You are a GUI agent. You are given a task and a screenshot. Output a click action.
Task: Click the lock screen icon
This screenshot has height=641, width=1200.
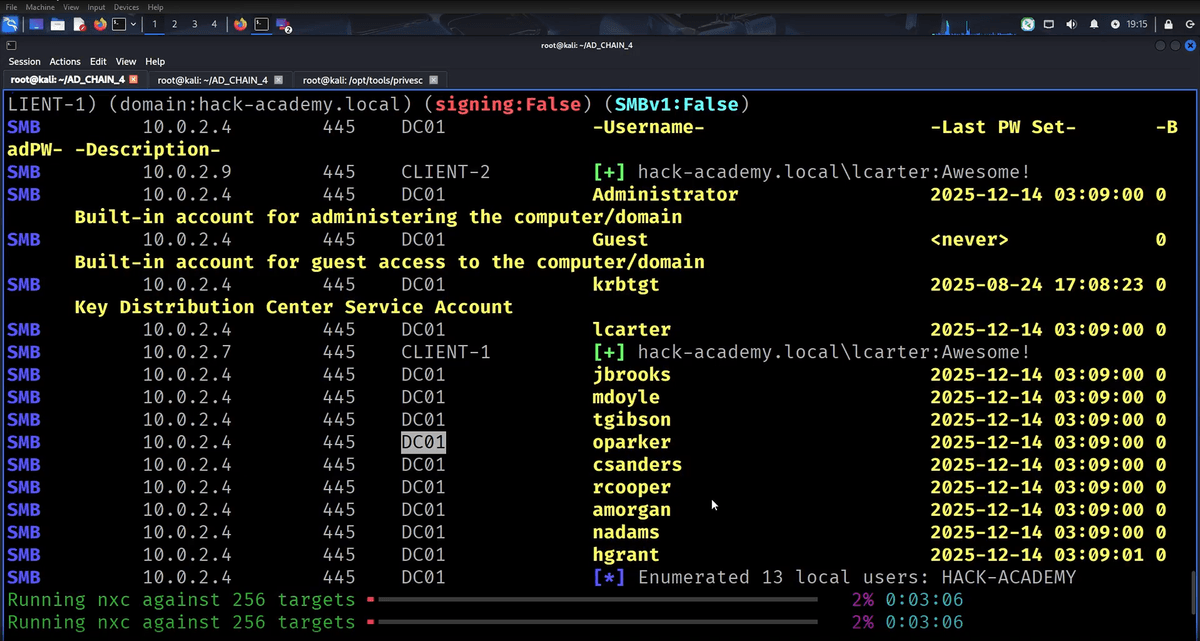tap(1167, 24)
